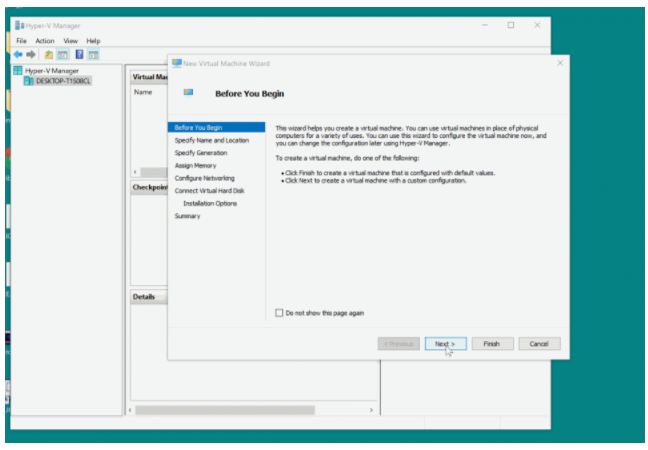The width and height of the screenshot is (648, 450).
Task: Cancel the New Virtual Machine Wizard
Action: click(539, 344)
